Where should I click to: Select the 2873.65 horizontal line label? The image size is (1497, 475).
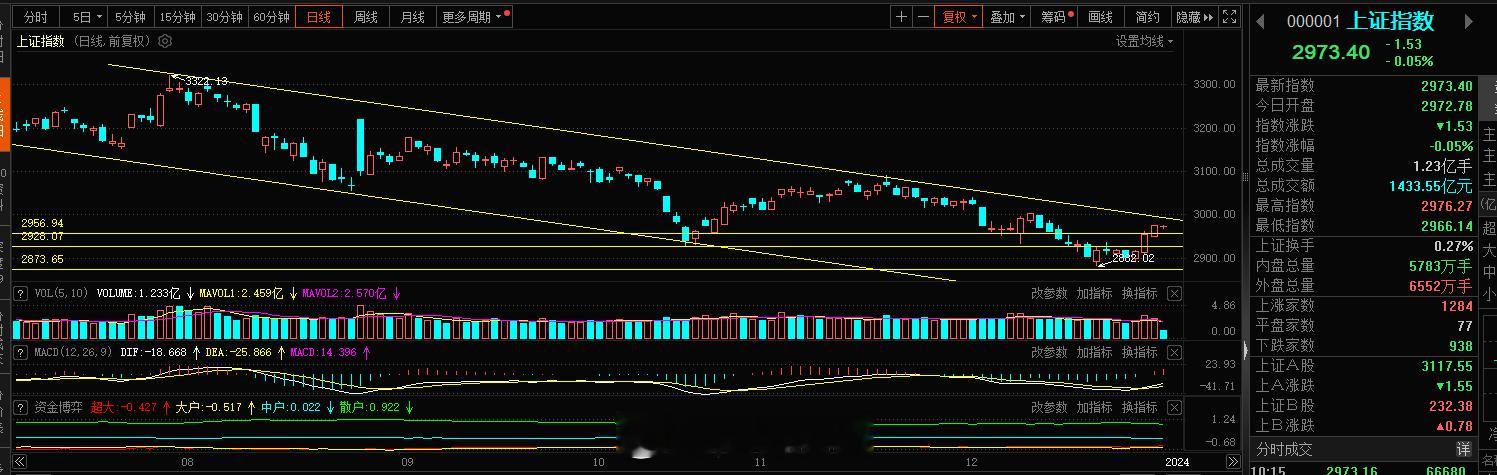(x=42, y=259)
